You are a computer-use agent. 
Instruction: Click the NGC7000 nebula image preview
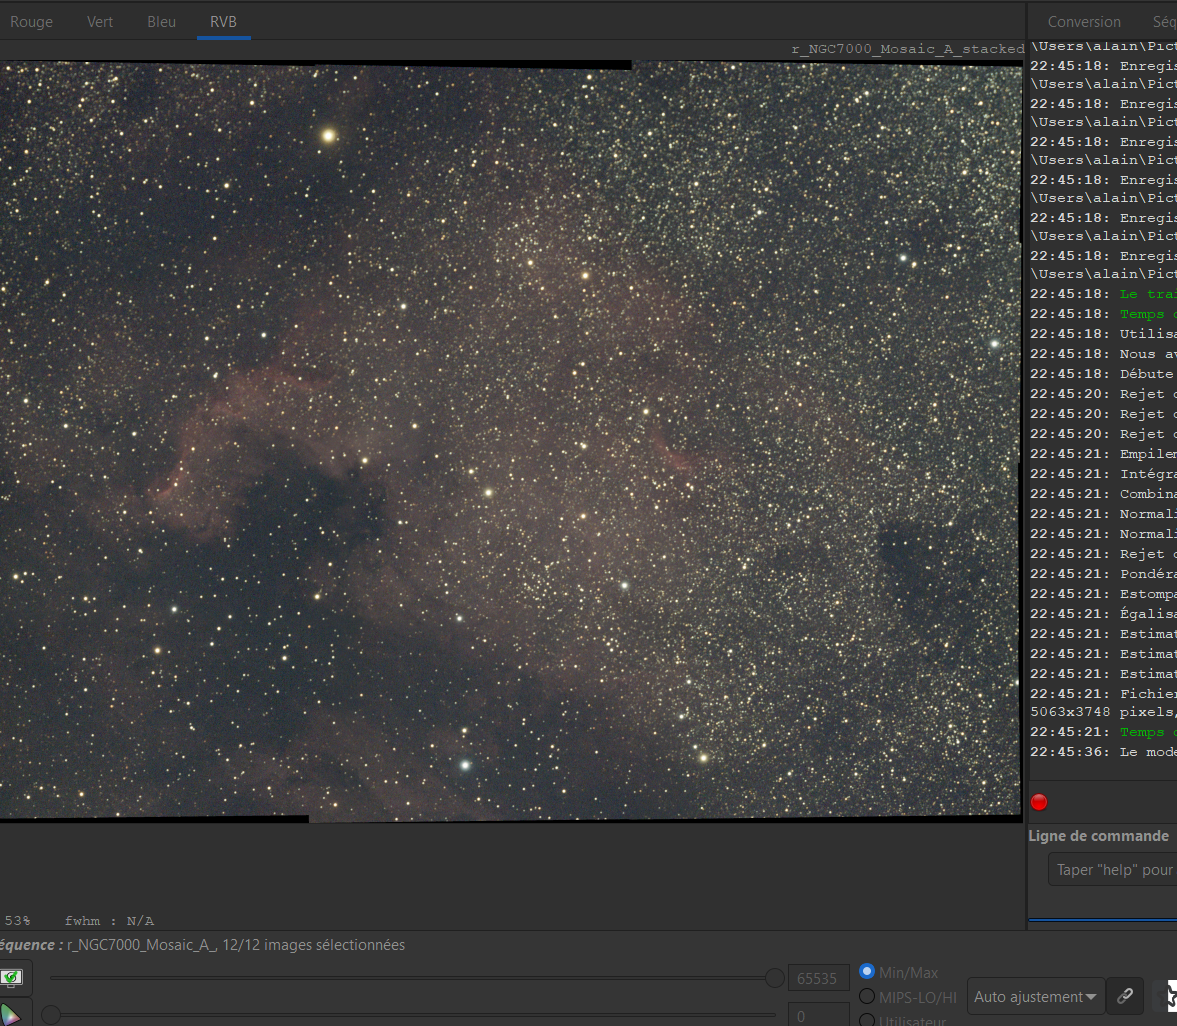pyautogui.click(x=510, y=441)
